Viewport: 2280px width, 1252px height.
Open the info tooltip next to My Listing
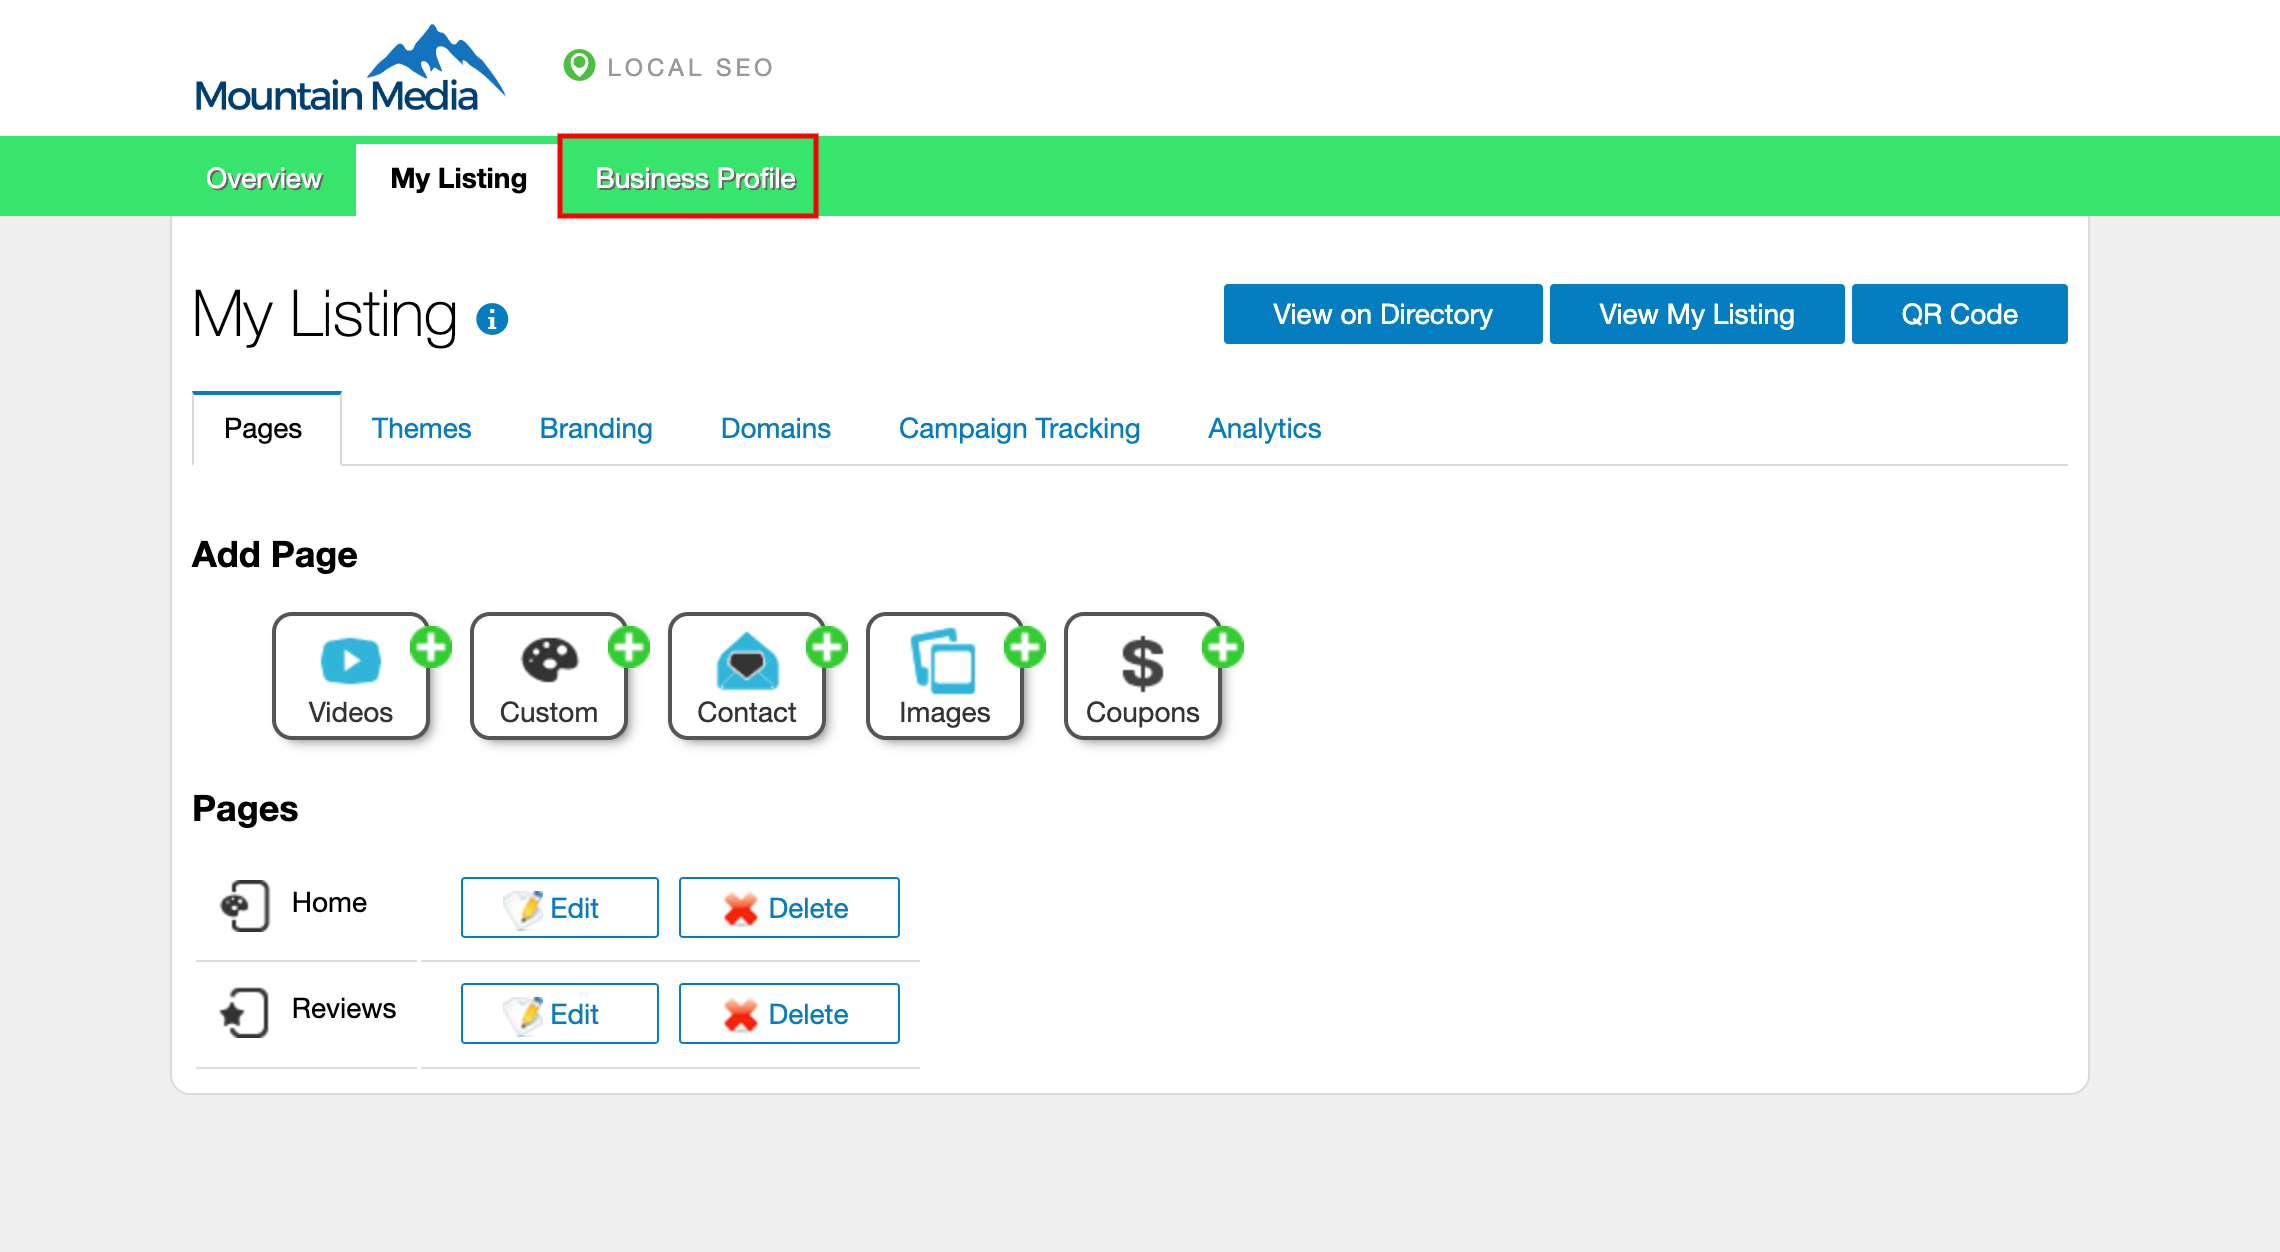click(x=491, y=320)
